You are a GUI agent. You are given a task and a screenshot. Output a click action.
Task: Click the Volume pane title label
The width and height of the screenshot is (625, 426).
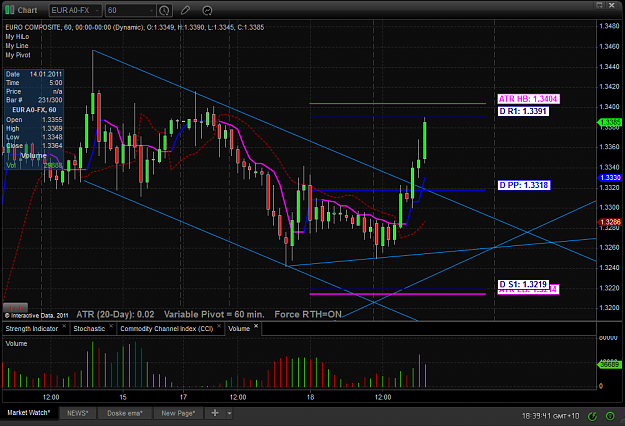click(16, 344)
